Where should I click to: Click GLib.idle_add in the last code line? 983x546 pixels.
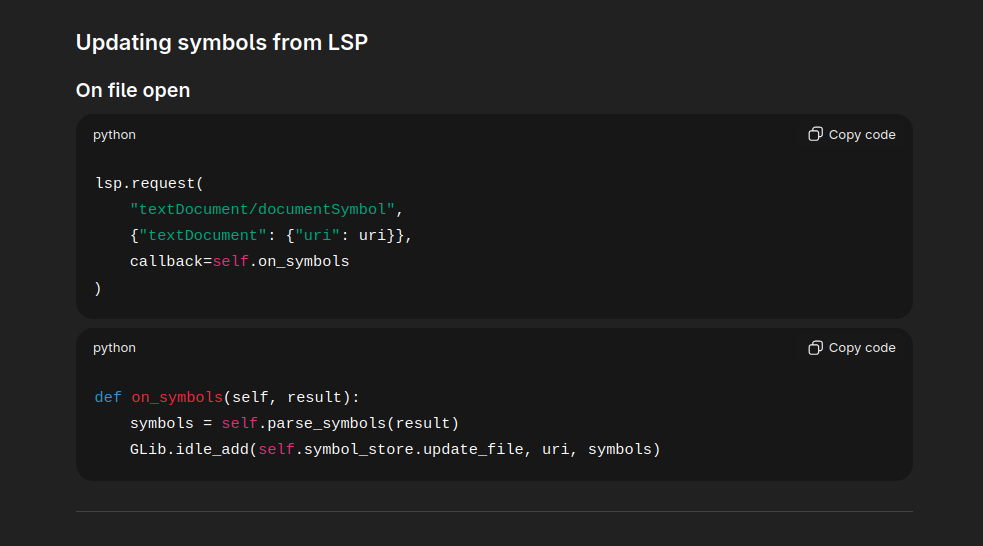(x=189, y=449)
